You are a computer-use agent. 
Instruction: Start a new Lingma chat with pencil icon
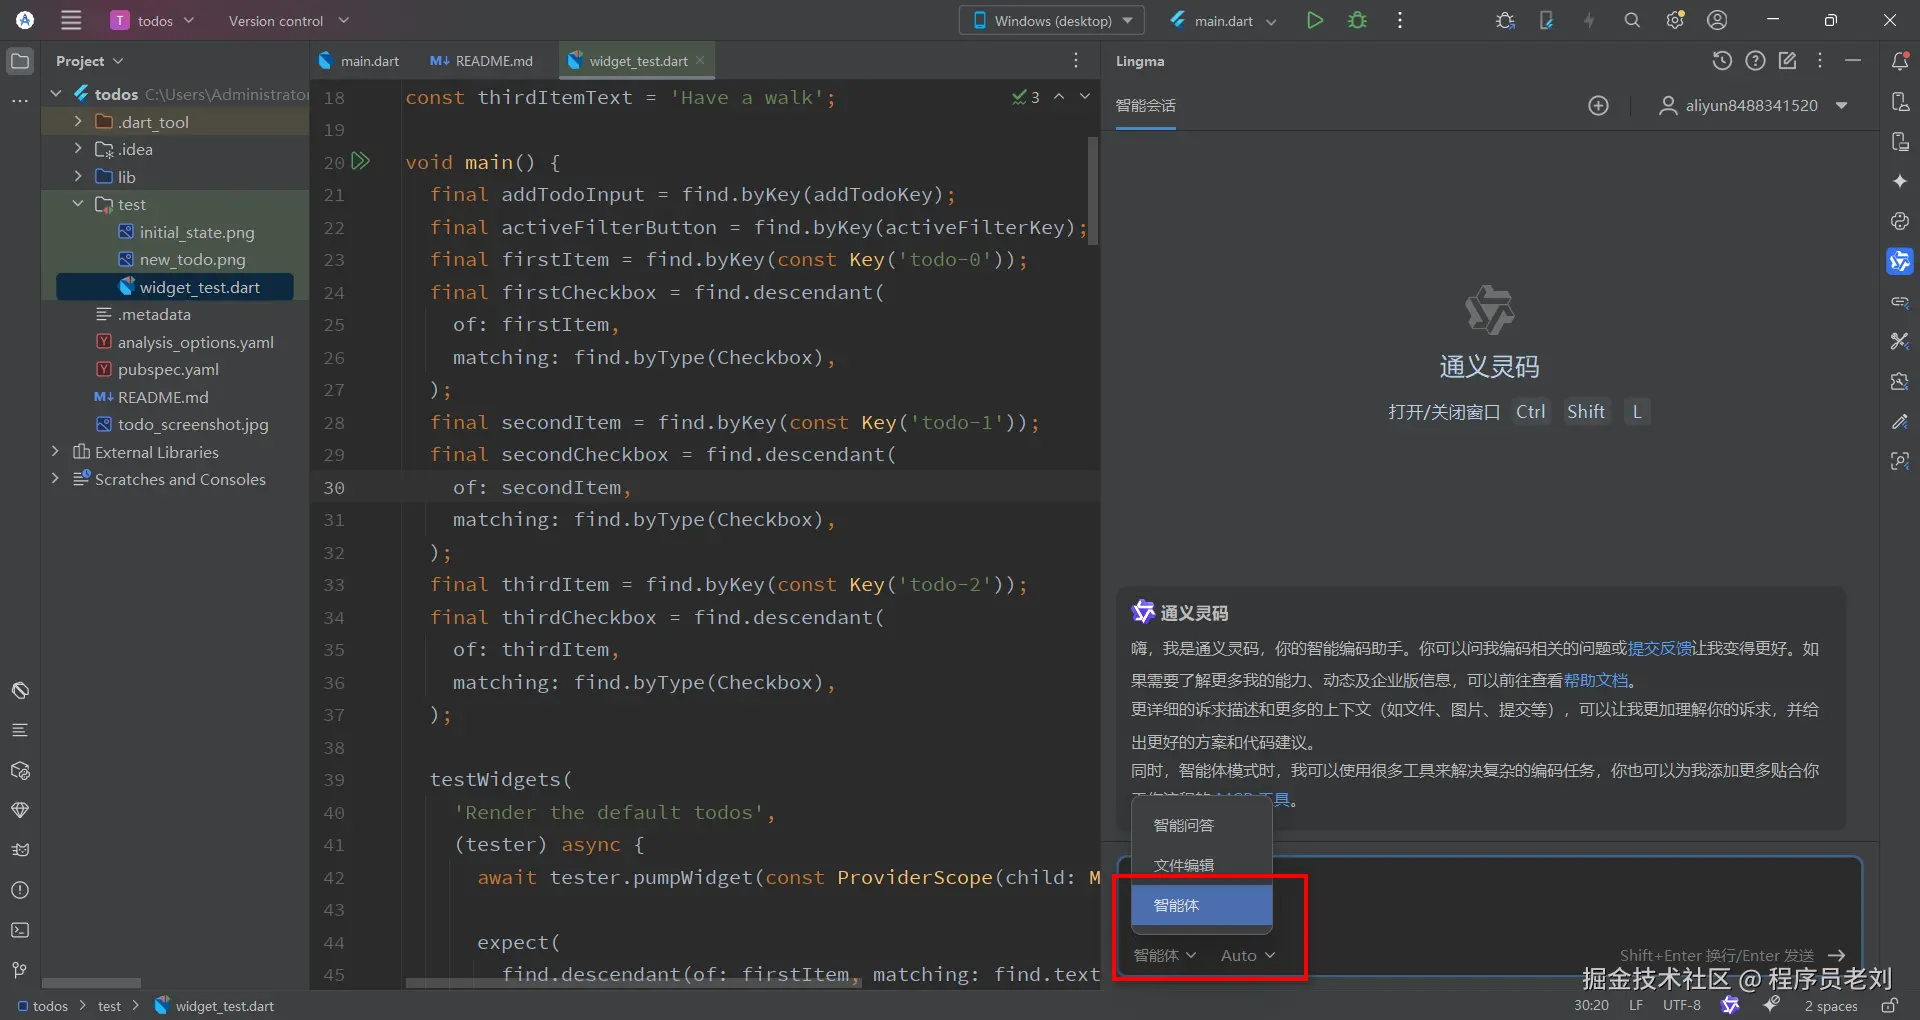(x=1788, y=61)
